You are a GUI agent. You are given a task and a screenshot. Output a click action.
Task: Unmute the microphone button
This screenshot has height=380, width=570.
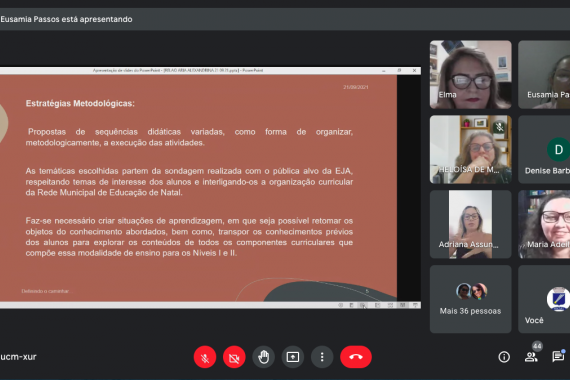point(205,357)
